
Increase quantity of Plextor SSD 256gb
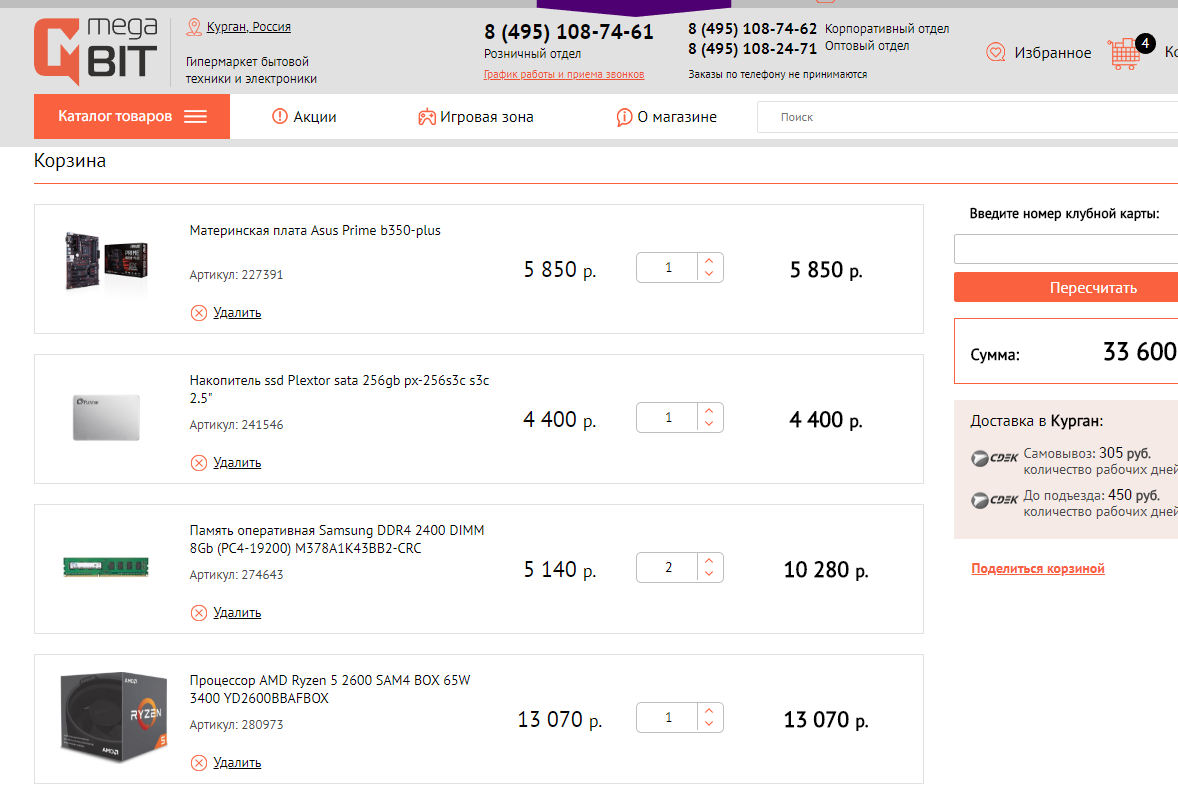[x=709, y=411]
